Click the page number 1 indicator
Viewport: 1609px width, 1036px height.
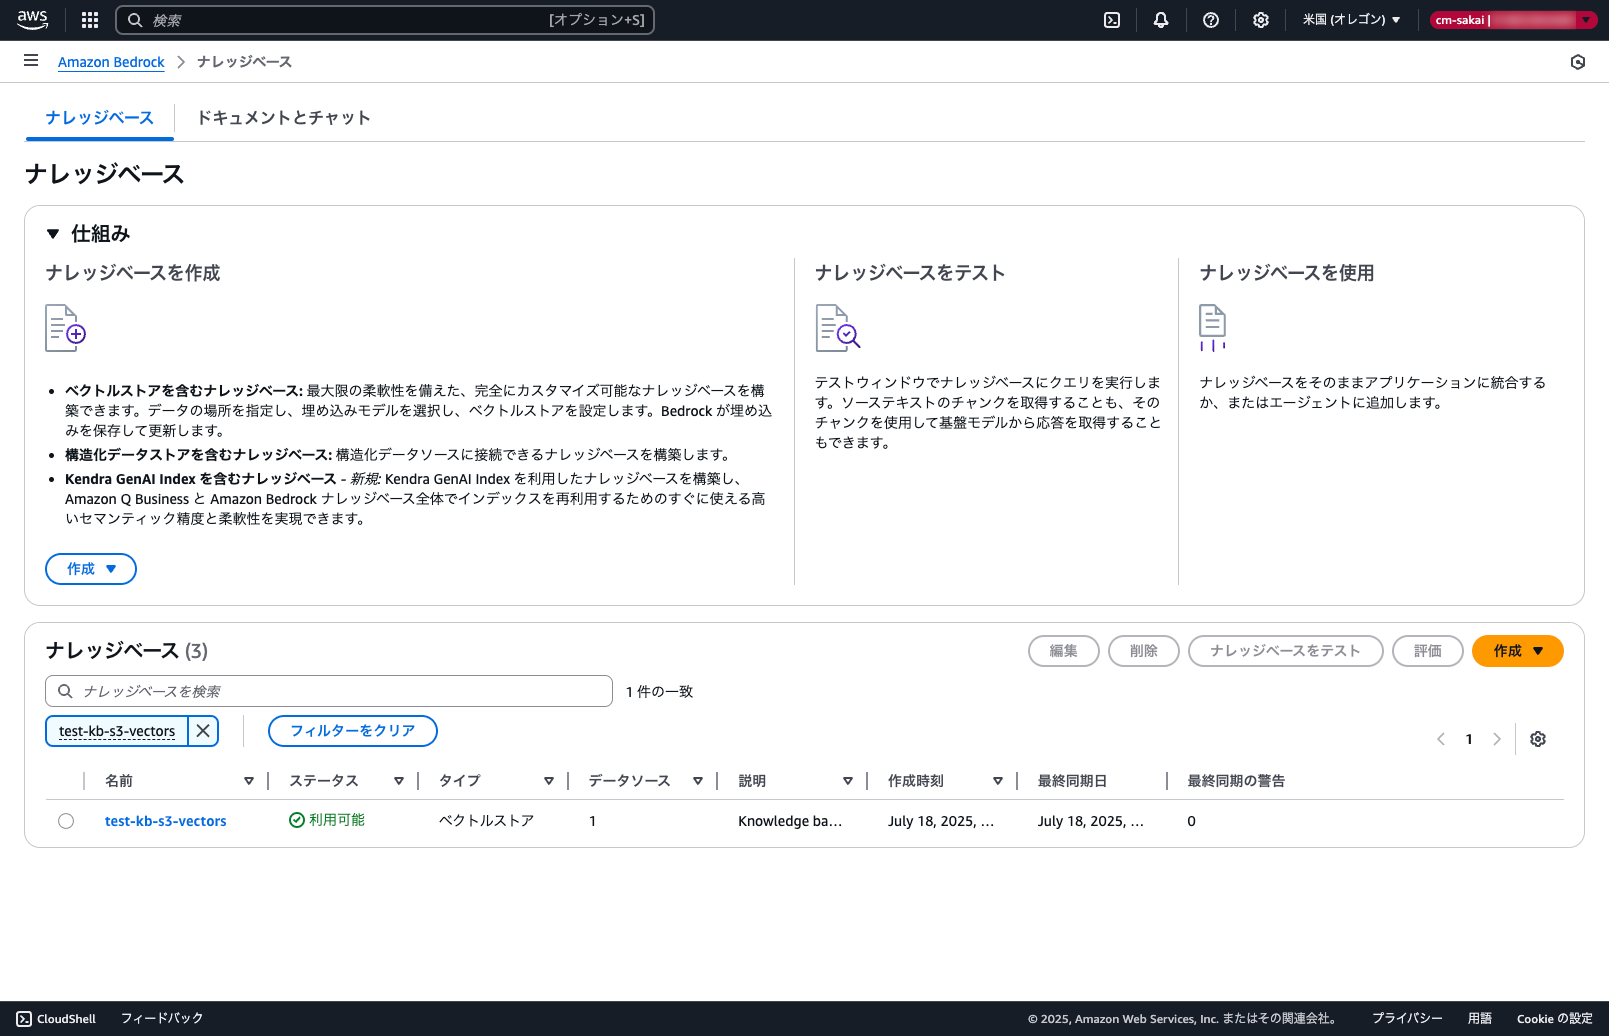click(1469, 739)
